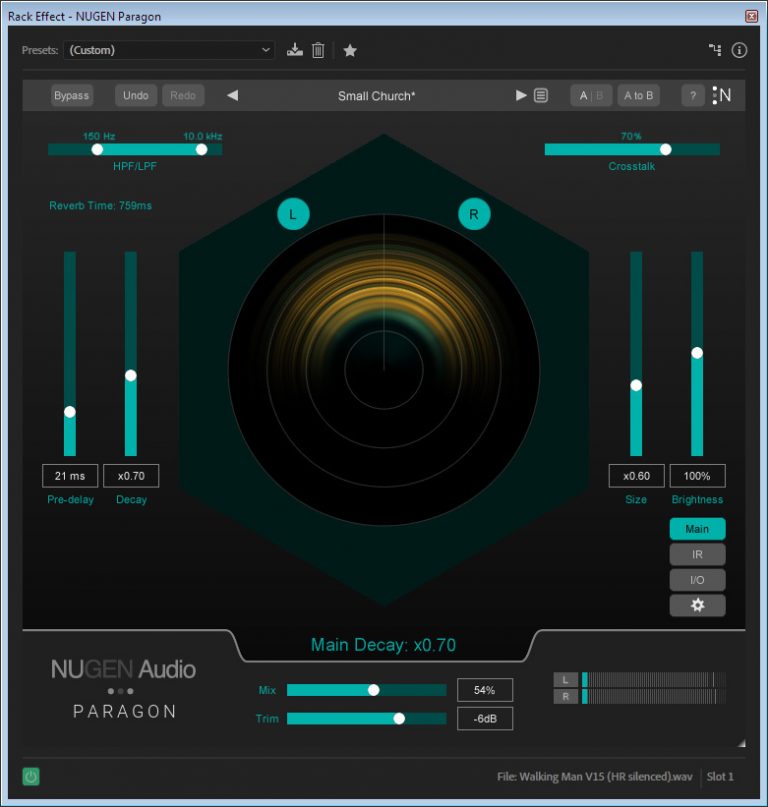
Task: Toggle the Bypass button
Action: click(x=72, y=96)
